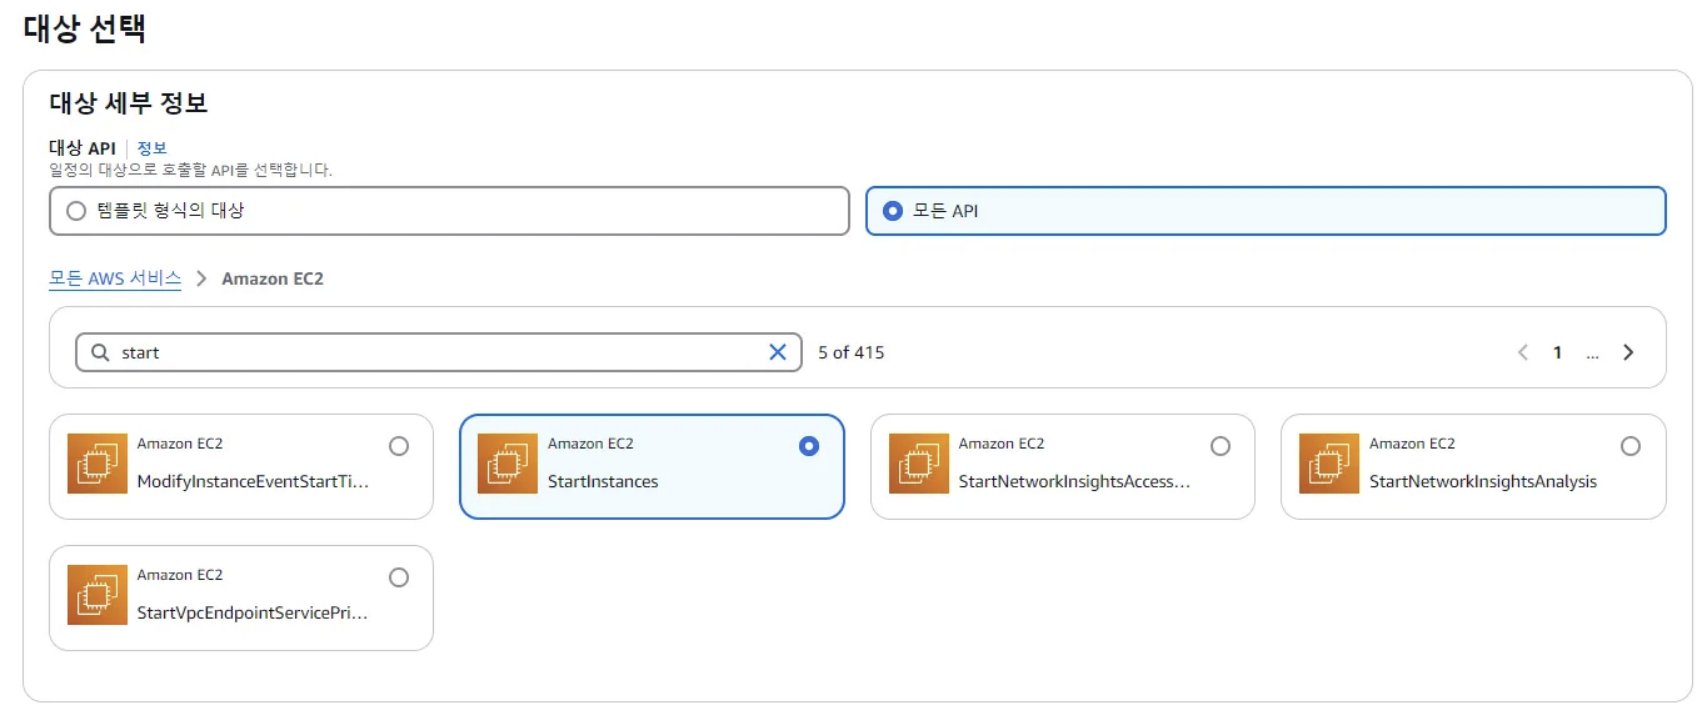Screen dimensions: 1702x704
Task: Click the 대상 세부 정보 heading
Action: coord(128,102)
